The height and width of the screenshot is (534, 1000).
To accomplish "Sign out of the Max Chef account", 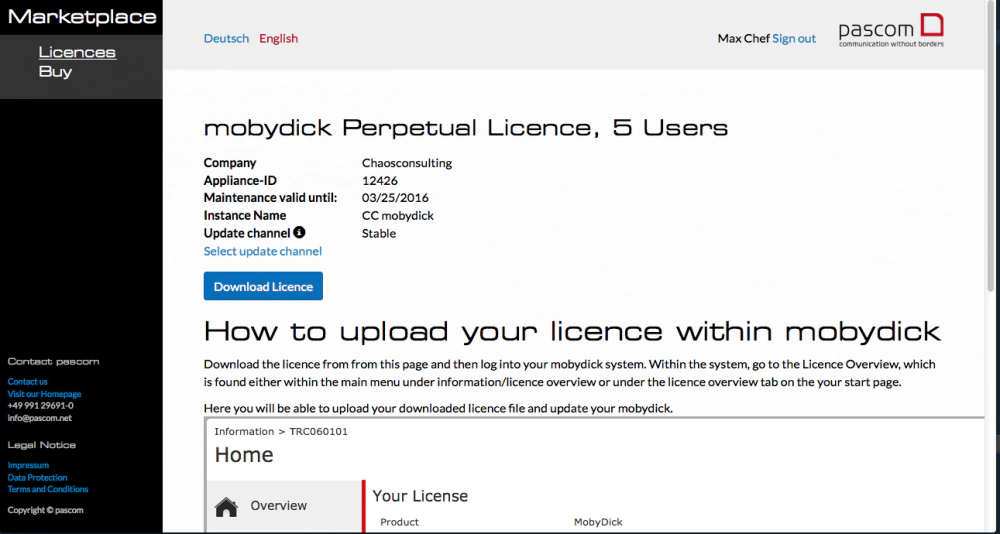I will 794,39.
